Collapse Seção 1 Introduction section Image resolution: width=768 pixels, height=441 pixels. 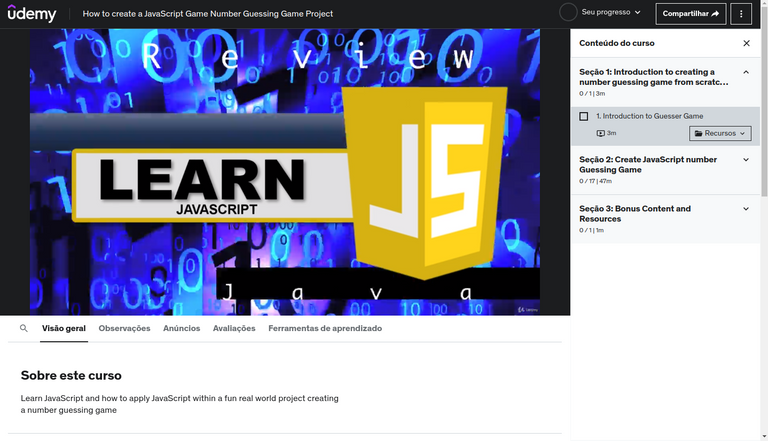click(x=746, y=72)
